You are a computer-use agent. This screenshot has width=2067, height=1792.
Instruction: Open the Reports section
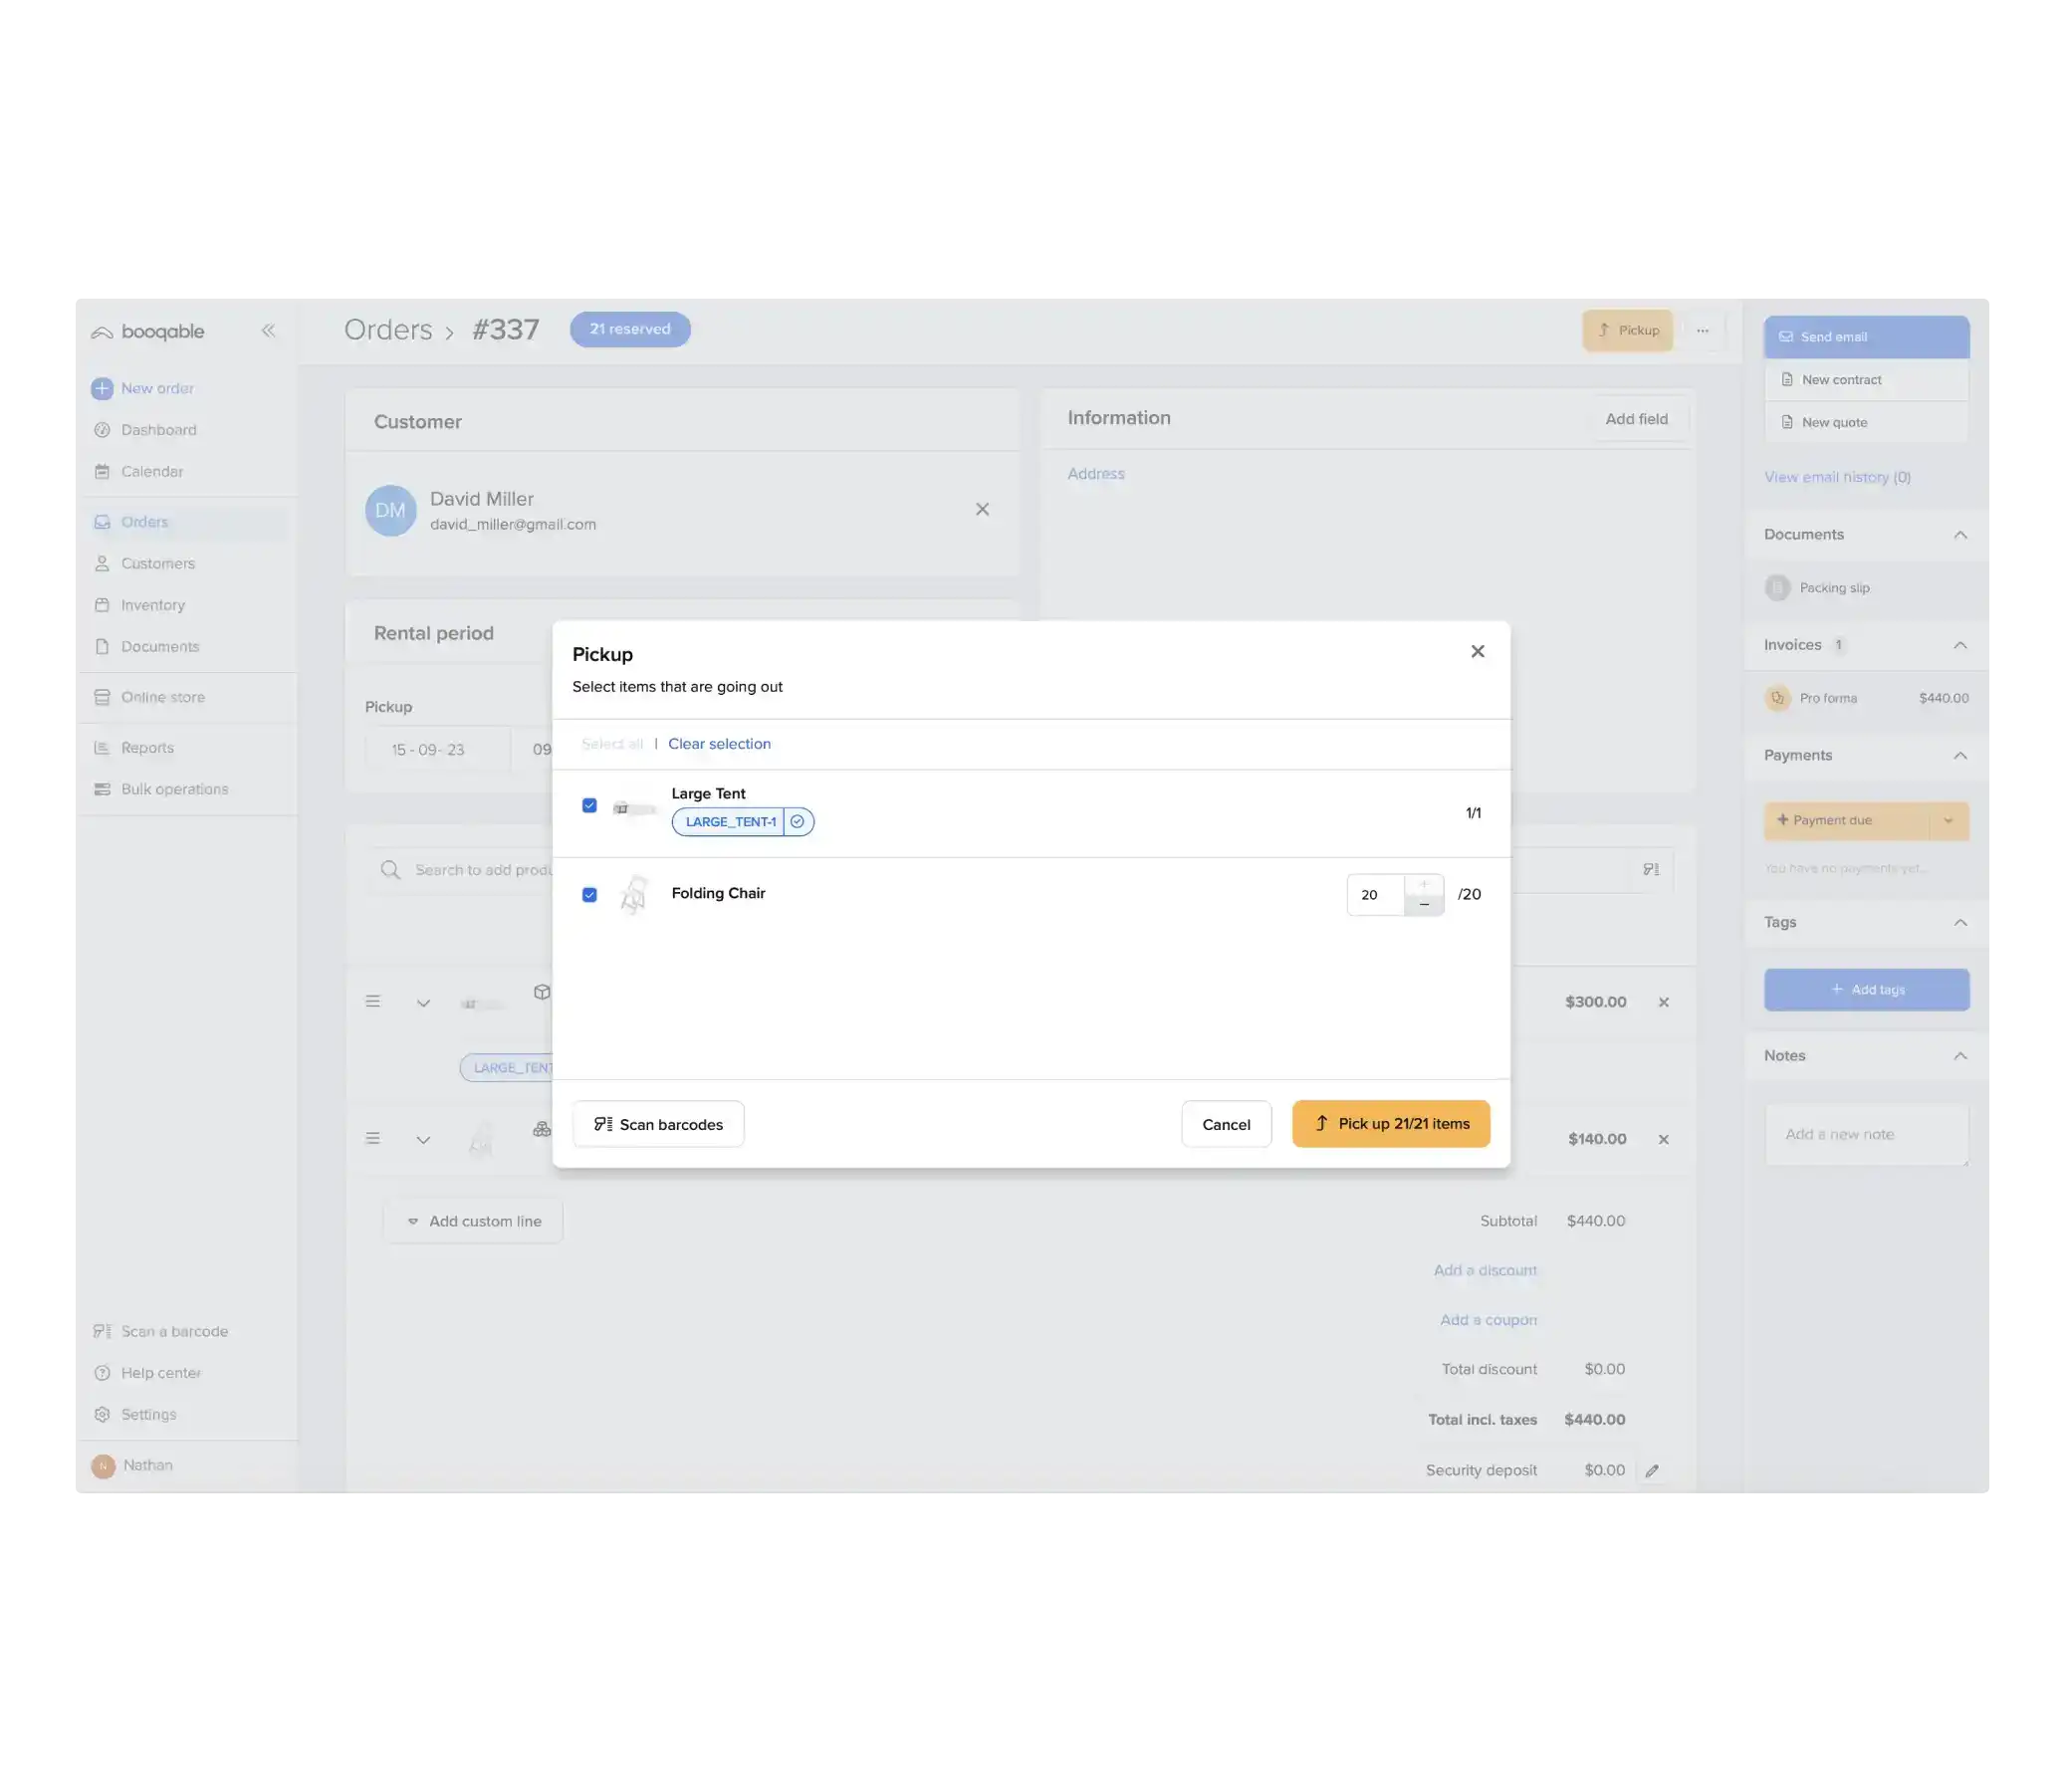[x=147, y=747]
